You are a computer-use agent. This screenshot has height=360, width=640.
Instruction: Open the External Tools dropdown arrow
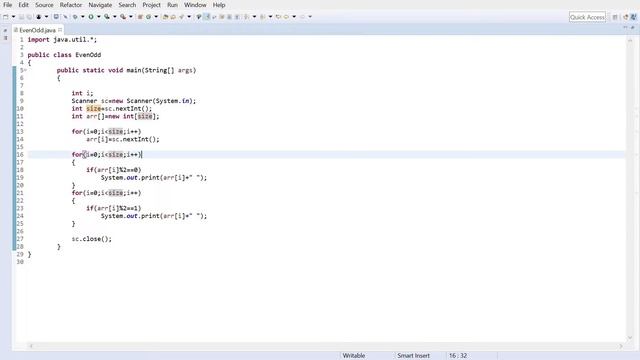tap(131, 17)
